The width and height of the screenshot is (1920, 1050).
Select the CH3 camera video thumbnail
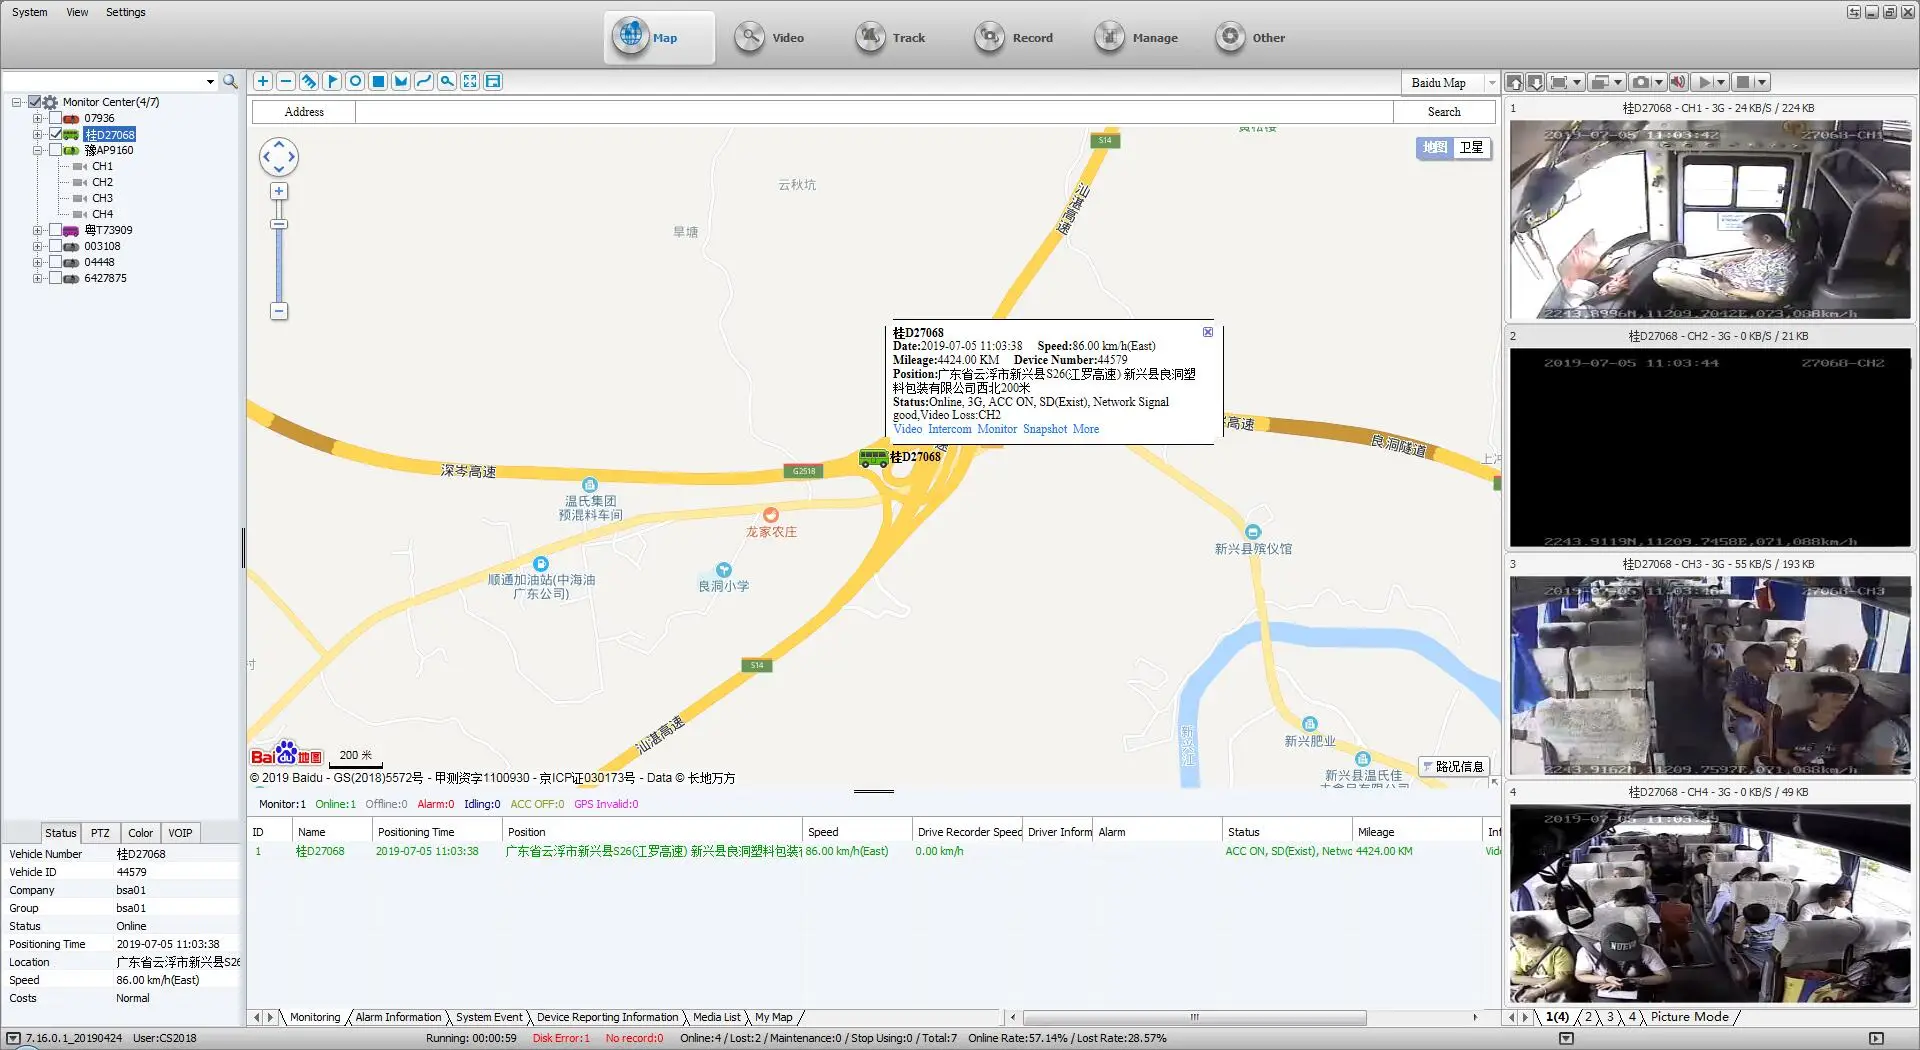(1710, 675)
